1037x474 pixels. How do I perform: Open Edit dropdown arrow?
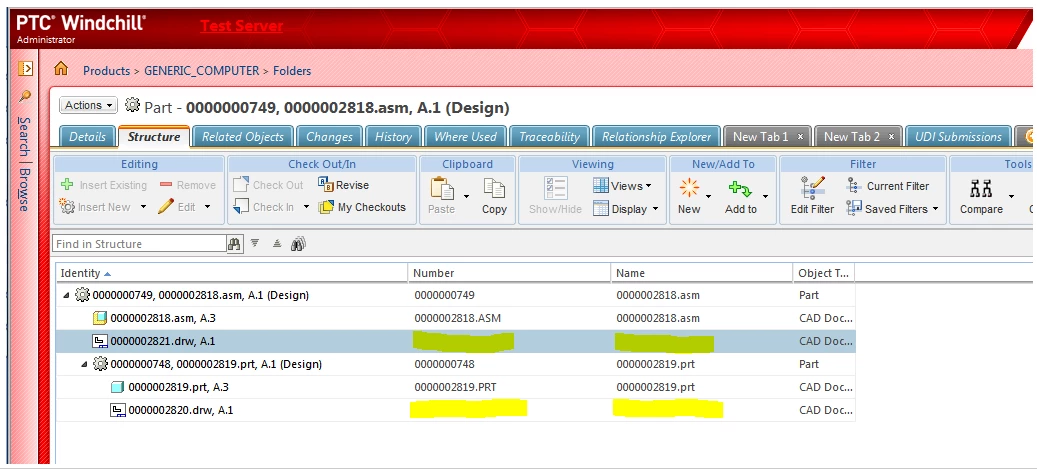click(207, 207)
